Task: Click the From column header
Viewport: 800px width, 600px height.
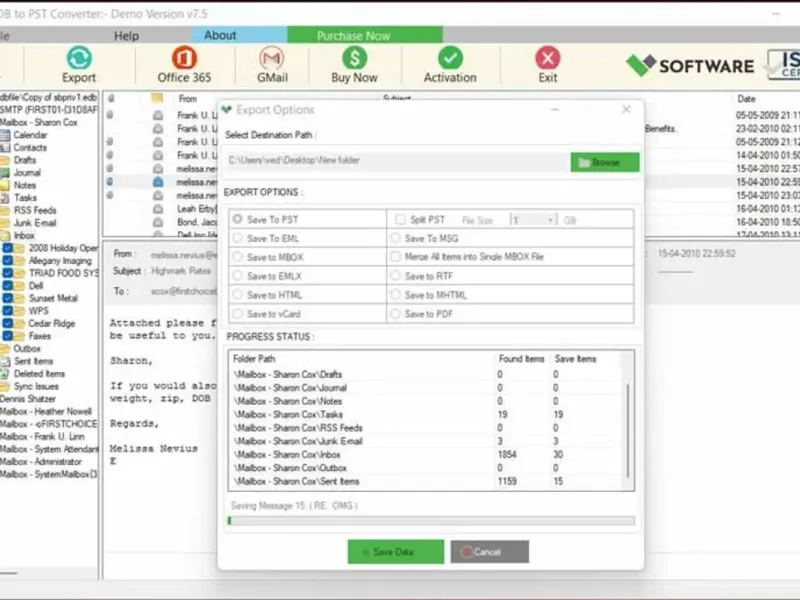Action: 187,99
